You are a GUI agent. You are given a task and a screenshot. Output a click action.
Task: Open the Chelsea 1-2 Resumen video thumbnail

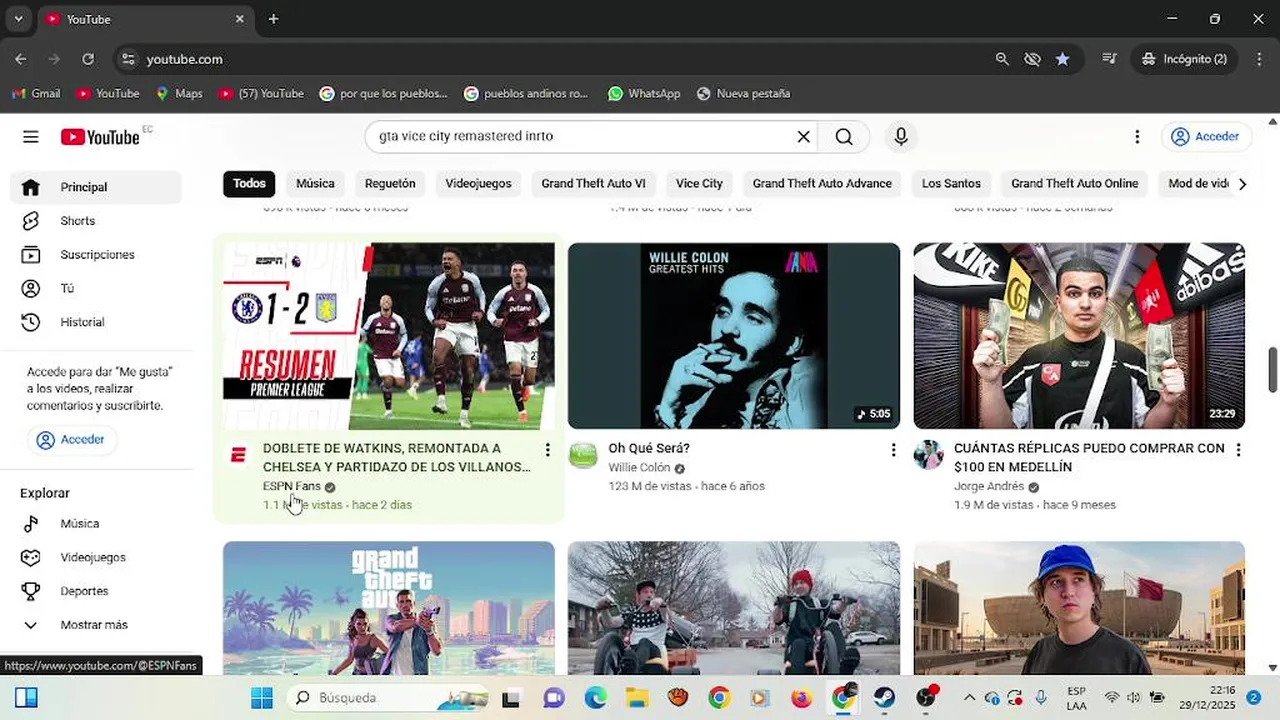388,336
